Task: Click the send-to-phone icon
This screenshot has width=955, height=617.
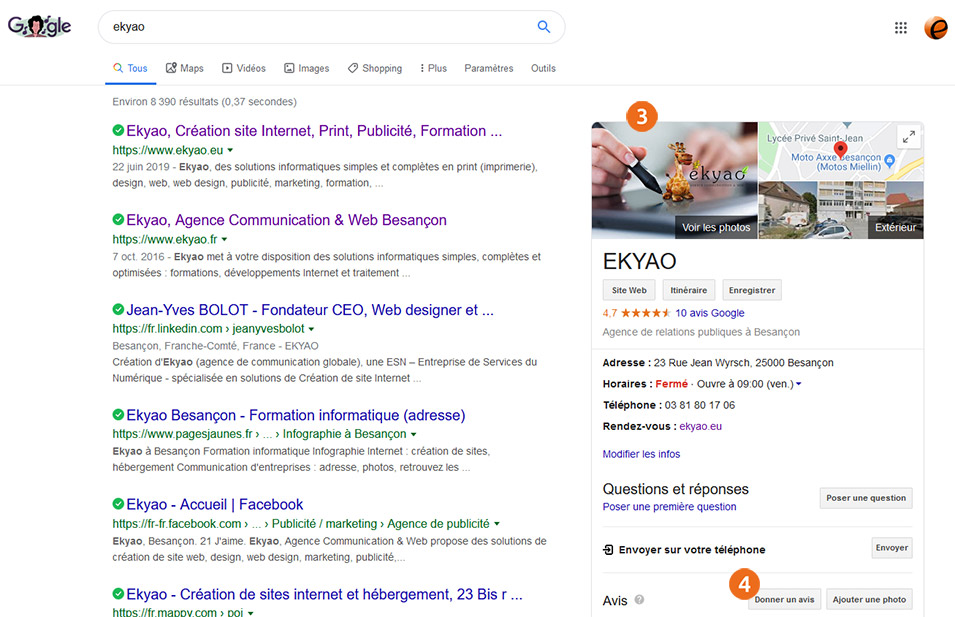Action: pyautogui.click(x=608, y=549)
